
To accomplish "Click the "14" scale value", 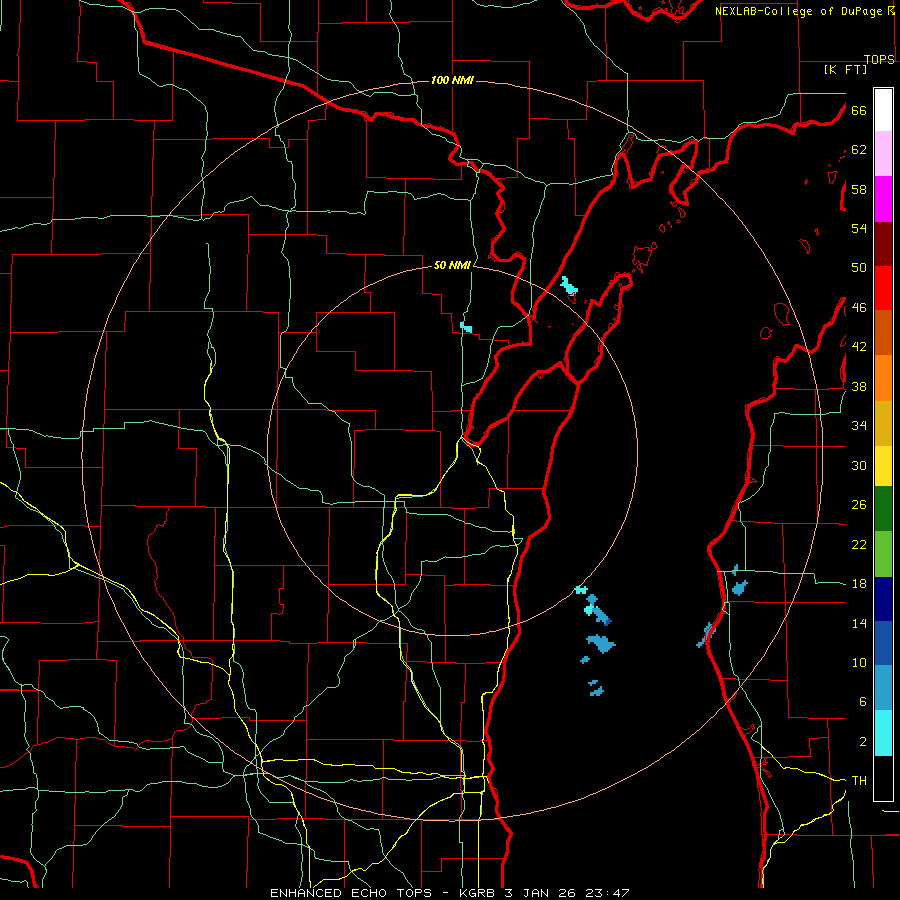I will [859, 623].
